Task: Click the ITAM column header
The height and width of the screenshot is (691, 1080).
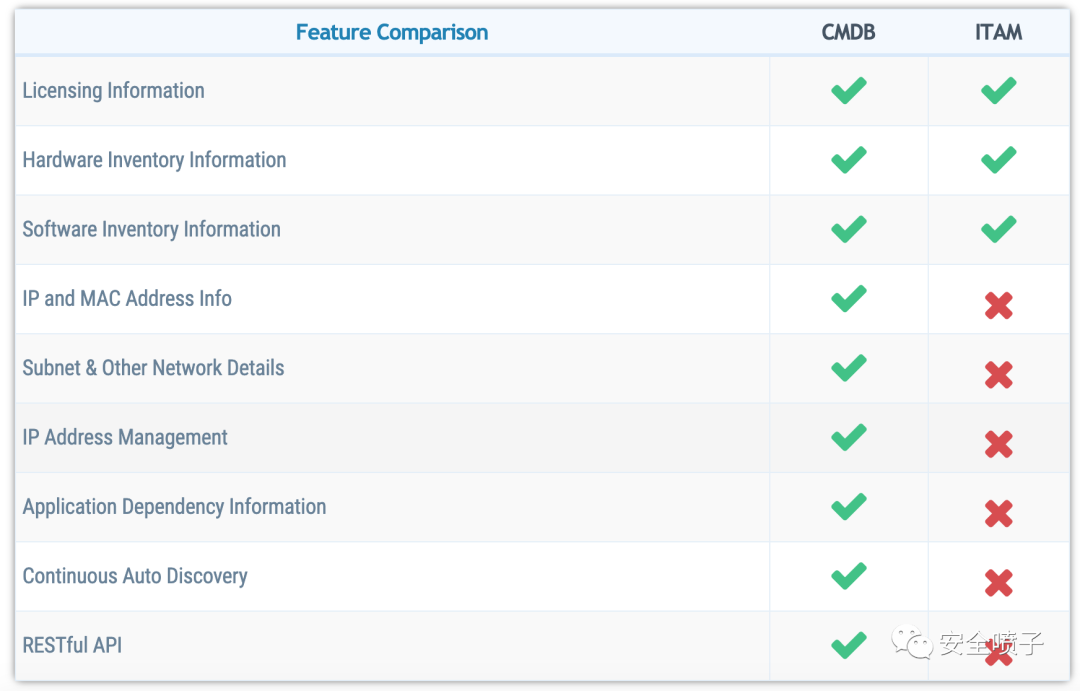Action: click(998, 32)
